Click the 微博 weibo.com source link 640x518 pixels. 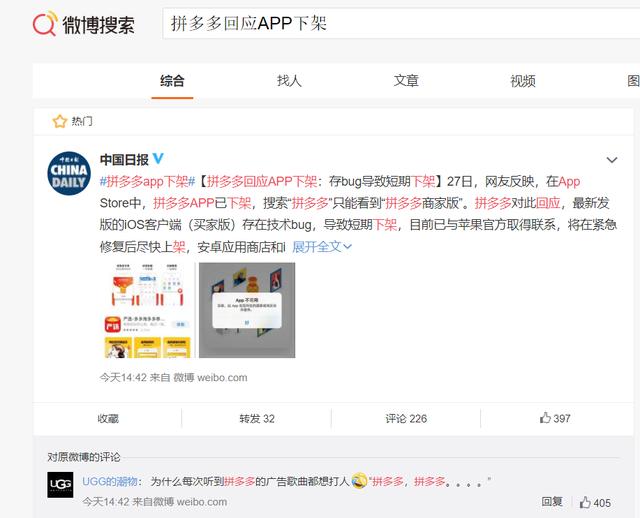[x=210, y=378]
